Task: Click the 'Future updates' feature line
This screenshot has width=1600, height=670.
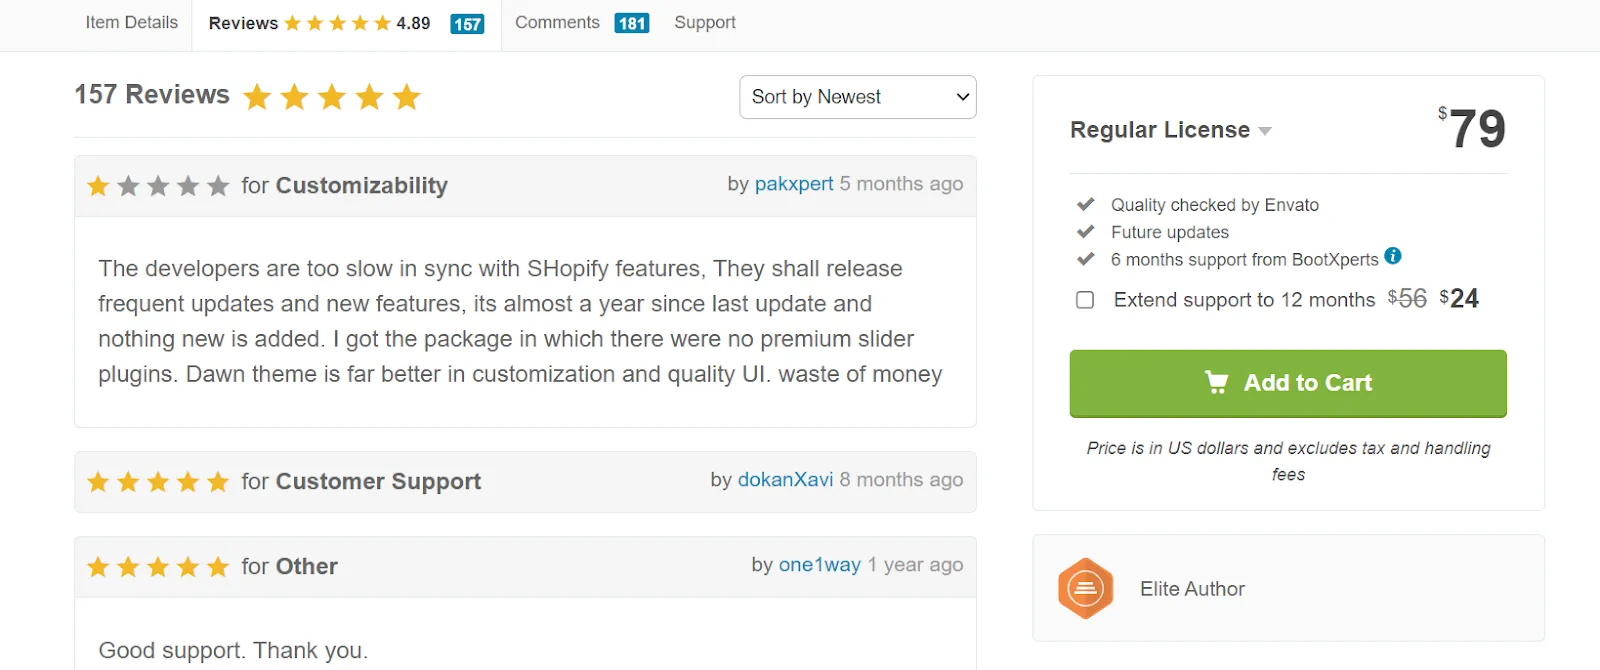Action: click(1170, 232)
